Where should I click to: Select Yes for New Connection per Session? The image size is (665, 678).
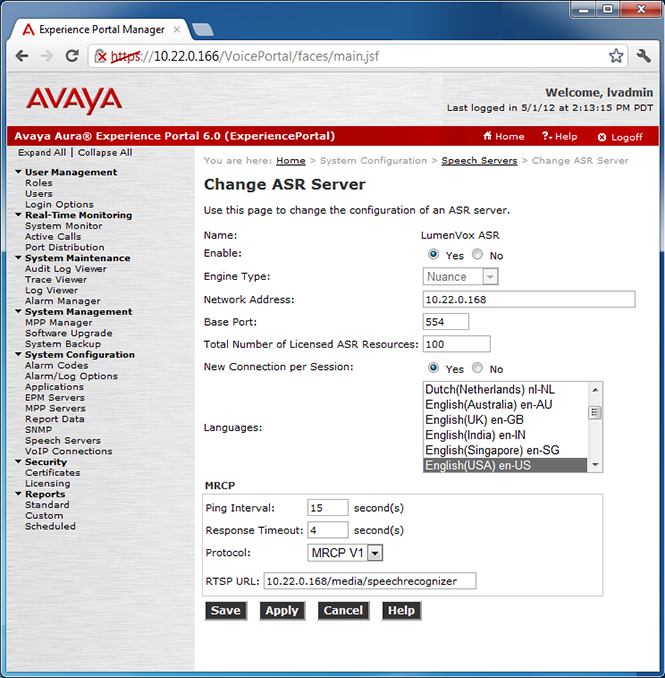coord(433,368)
